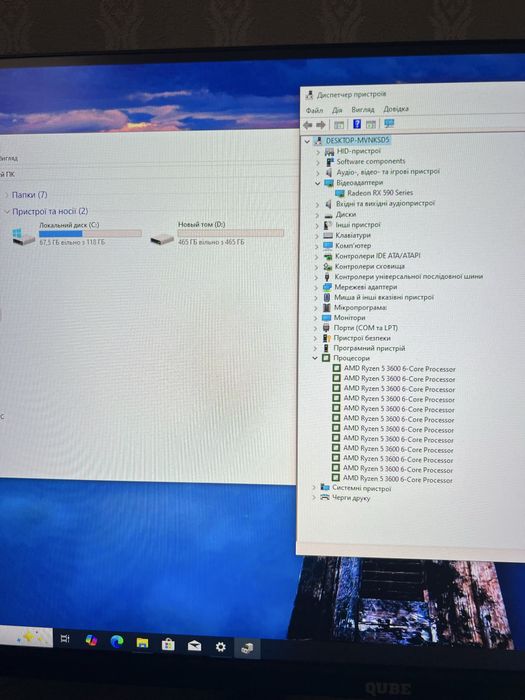The width and height of the screenshot is (525, 700).
Task: Expand the Монітори node
Action: point(316,318)
